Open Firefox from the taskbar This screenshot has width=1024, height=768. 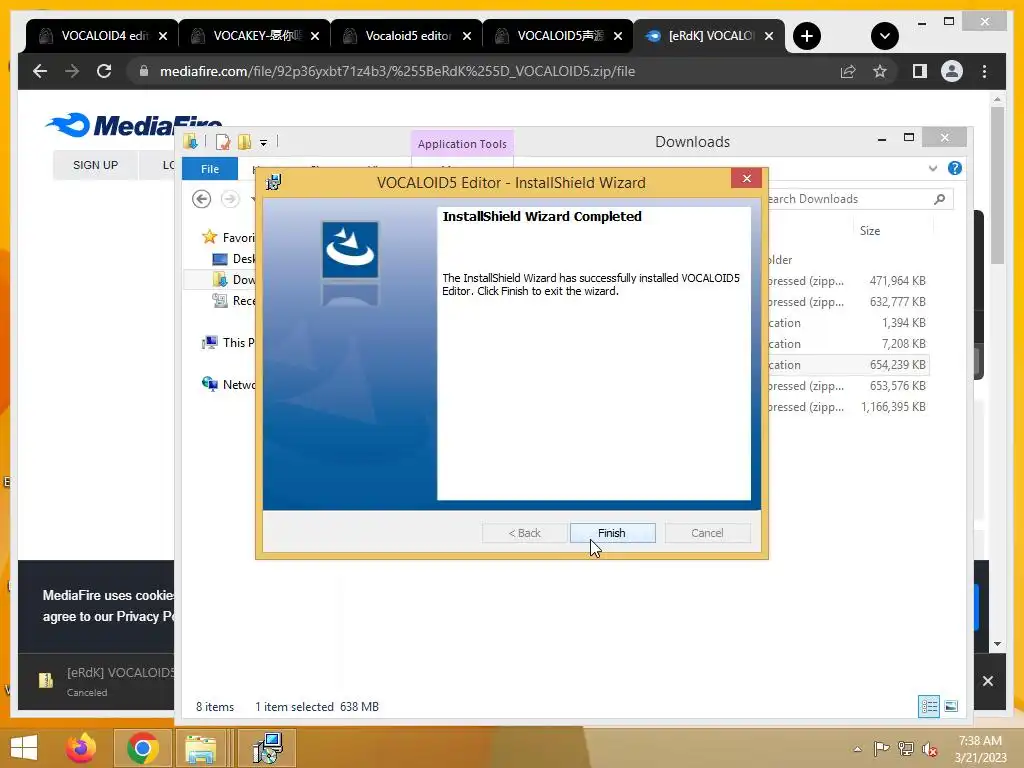tap(81, 748)
